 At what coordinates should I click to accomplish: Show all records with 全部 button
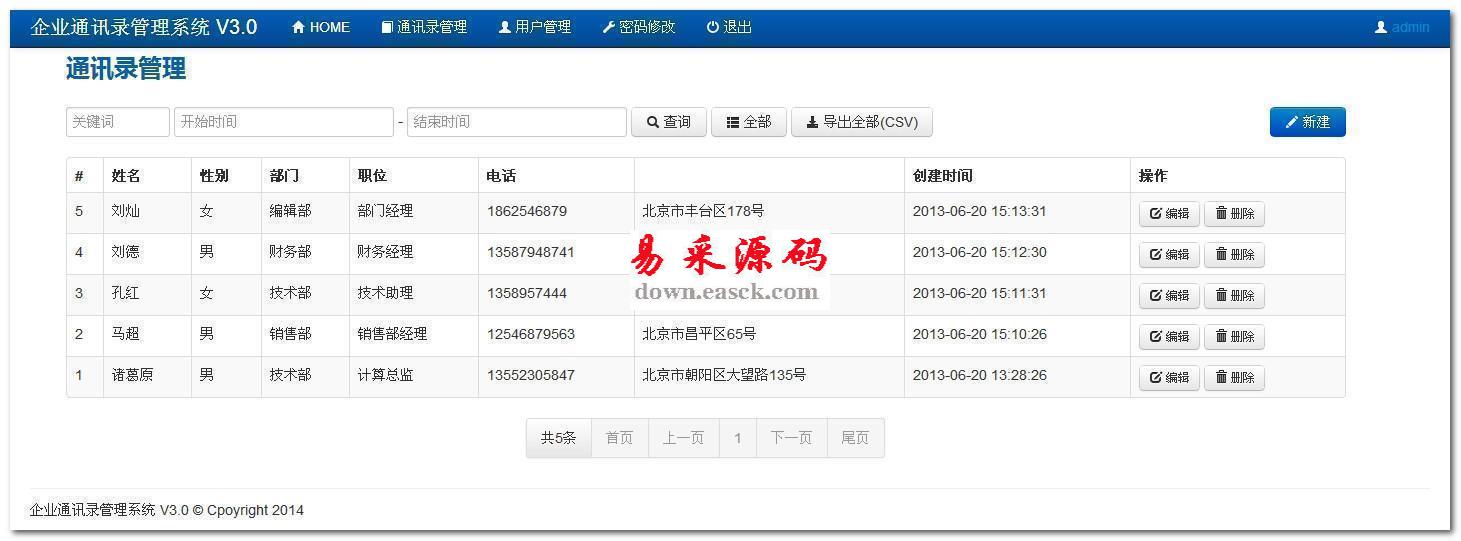point(748,122)
